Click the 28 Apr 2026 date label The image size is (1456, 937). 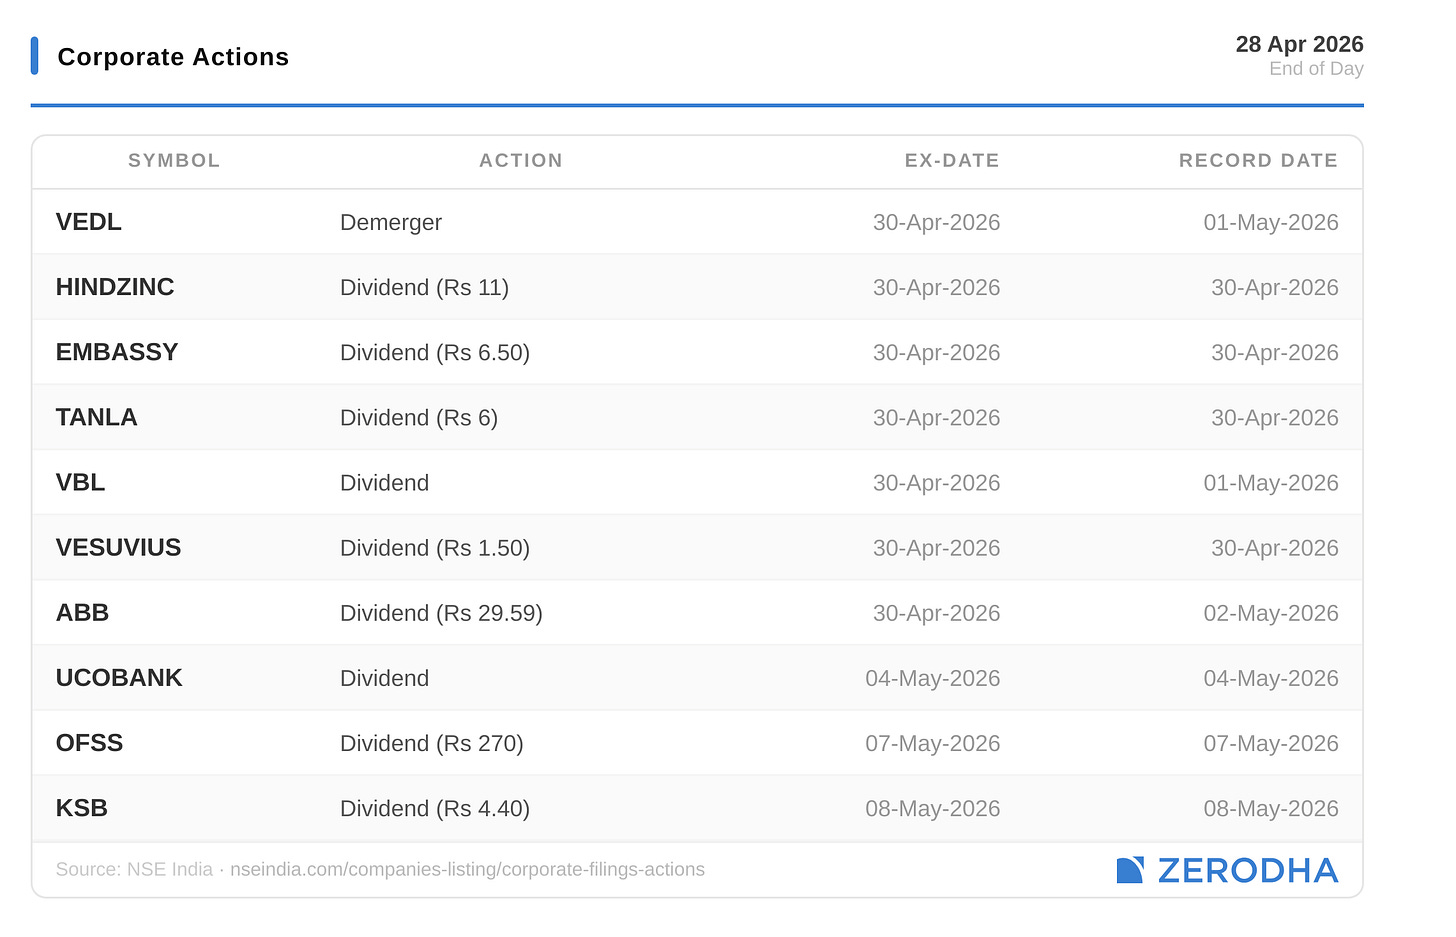point(1299,44)
